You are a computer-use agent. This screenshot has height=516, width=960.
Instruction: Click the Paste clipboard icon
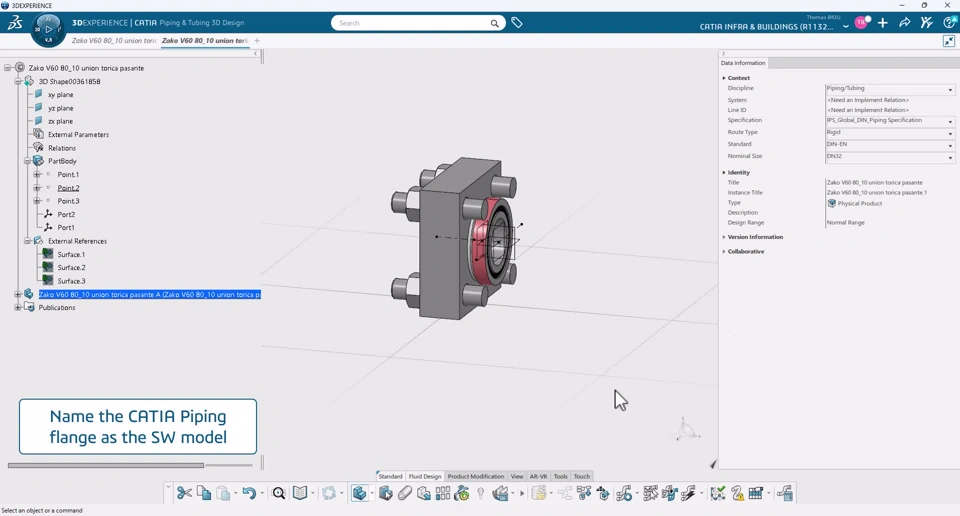point(223,493)
